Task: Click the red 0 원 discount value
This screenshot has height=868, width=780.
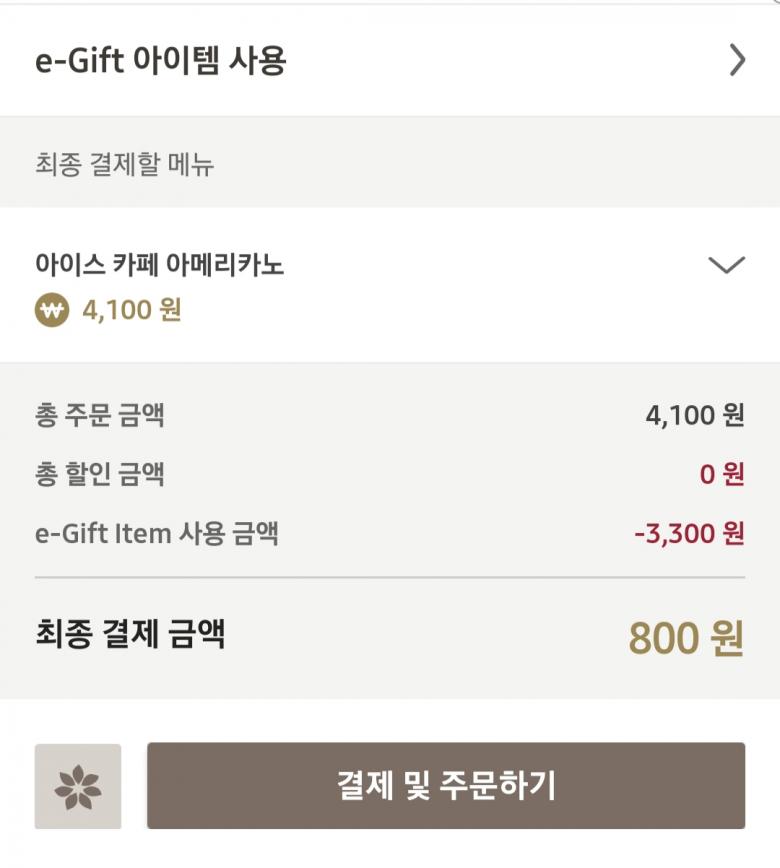Action: click(x=721, y=474)
